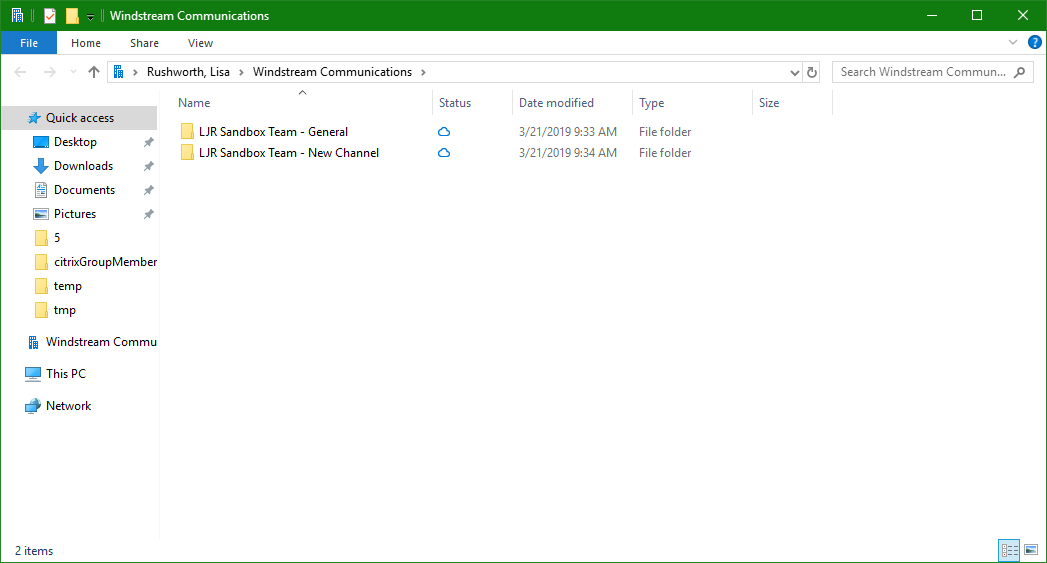Open the folder named 5 in sidebar
The image size is (1047, 563).
[x=57, y=238]
